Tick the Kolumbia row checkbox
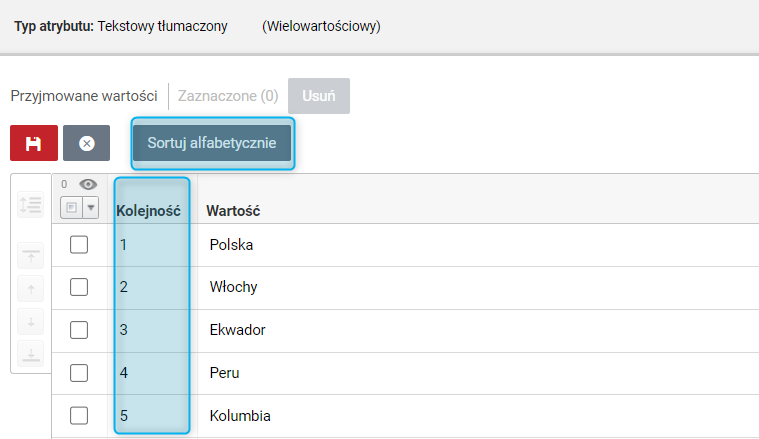 [x=79, y=416]
